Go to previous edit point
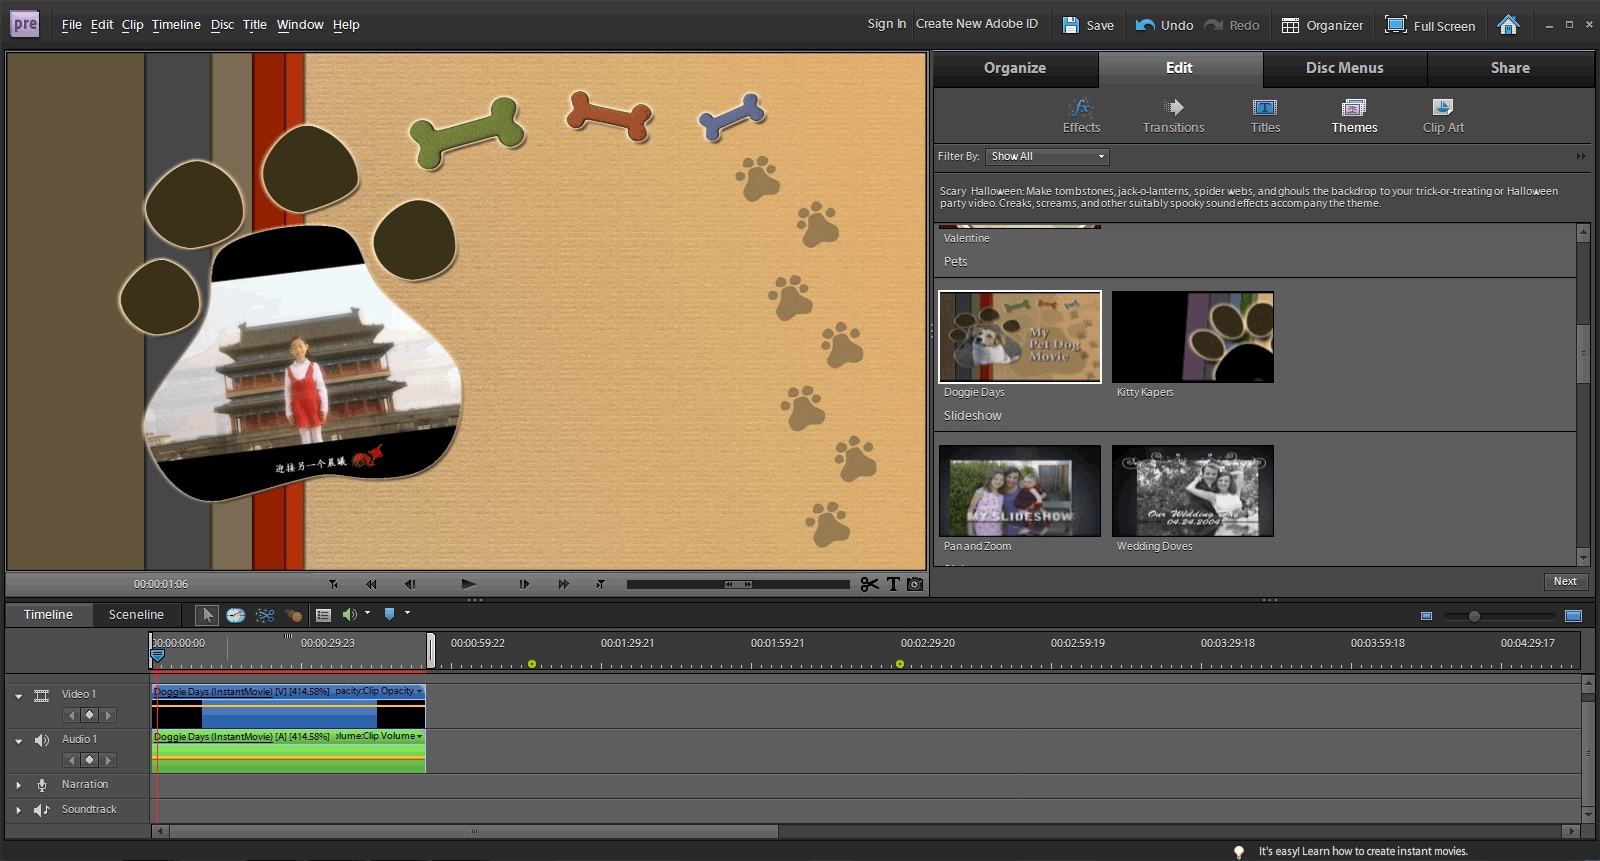This screenshot has width=1600, height=861. [333, 584]
